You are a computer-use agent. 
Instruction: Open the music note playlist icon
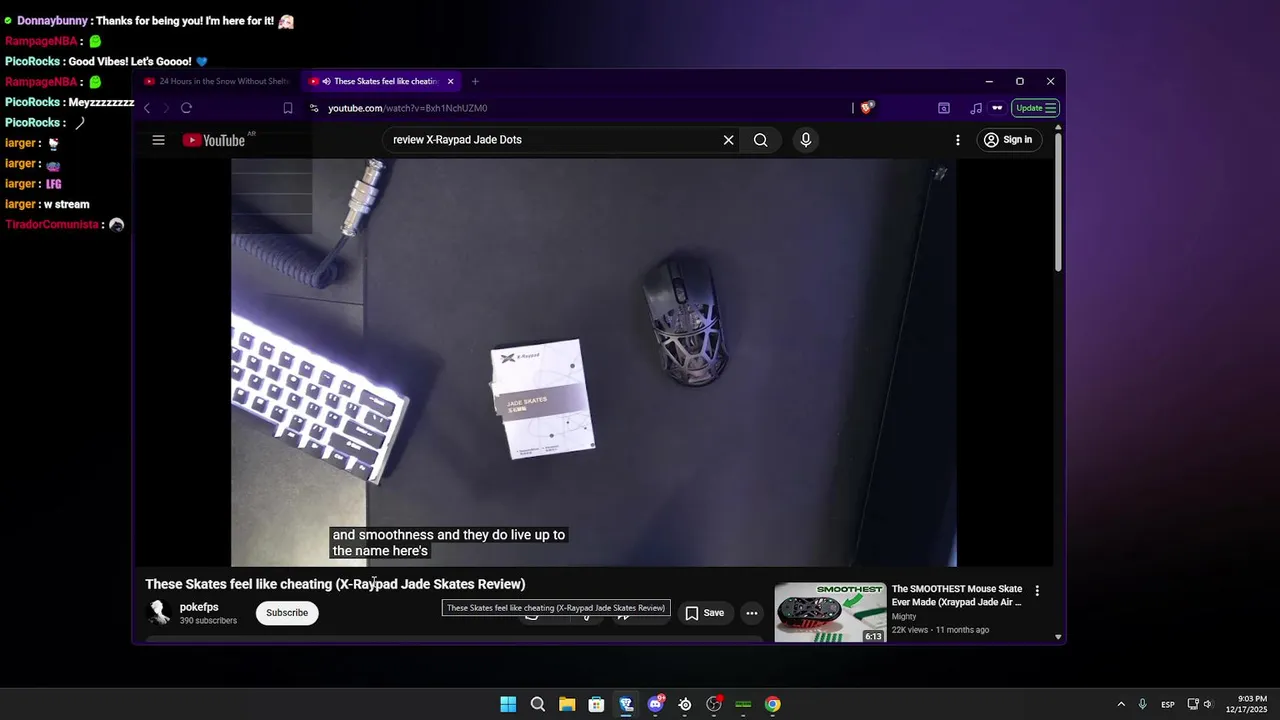coord(975,108)
